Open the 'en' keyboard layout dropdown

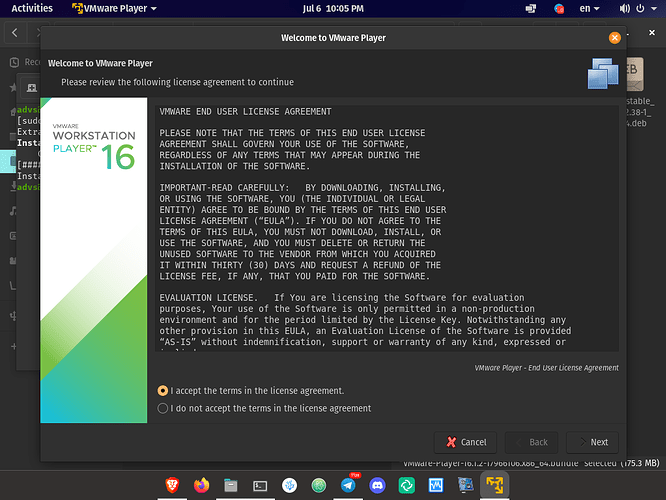coord(589,8)
